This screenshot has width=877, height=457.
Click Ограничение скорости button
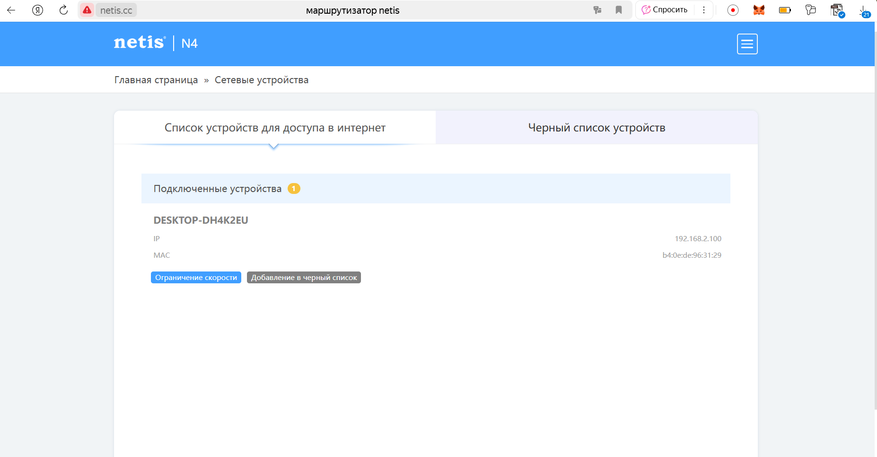point(196,277)
